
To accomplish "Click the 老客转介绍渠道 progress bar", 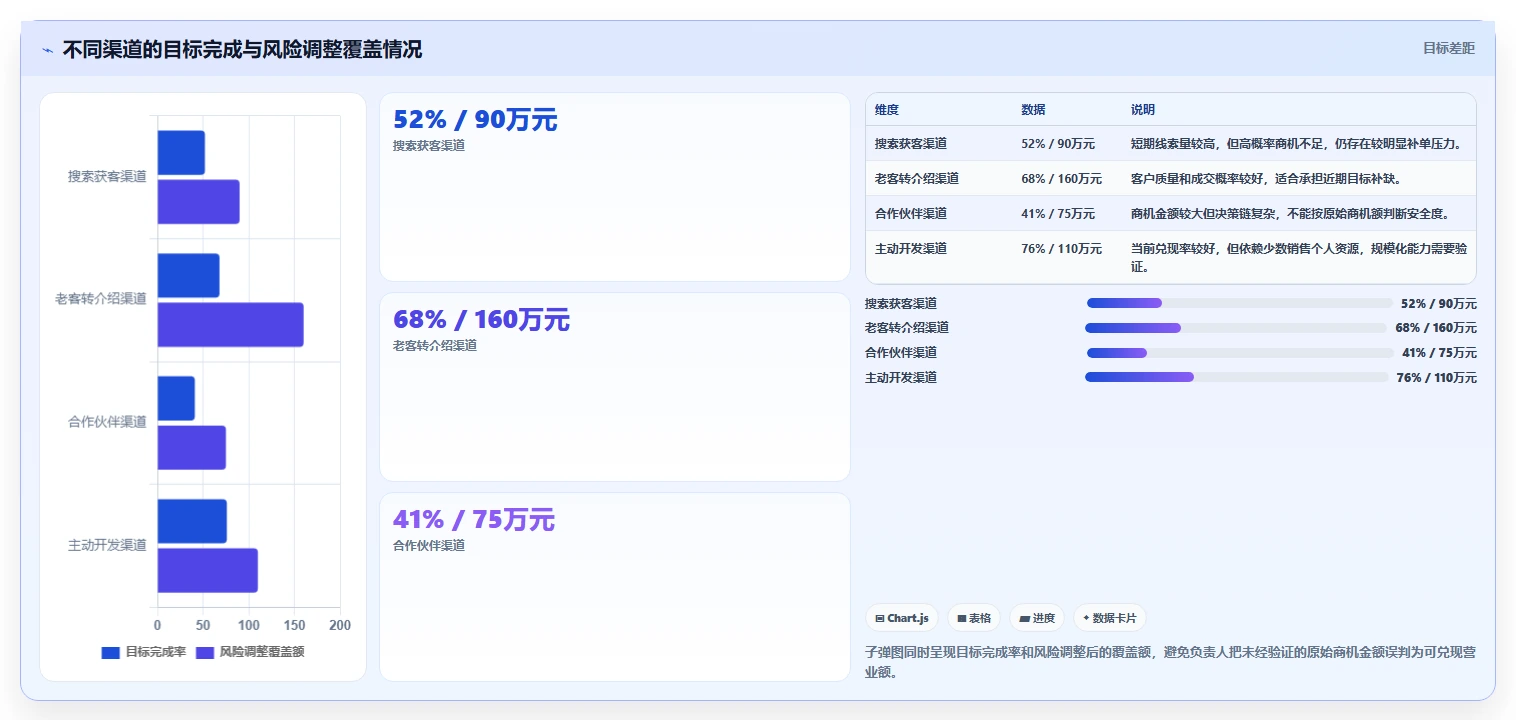I will pos(1237,328).
